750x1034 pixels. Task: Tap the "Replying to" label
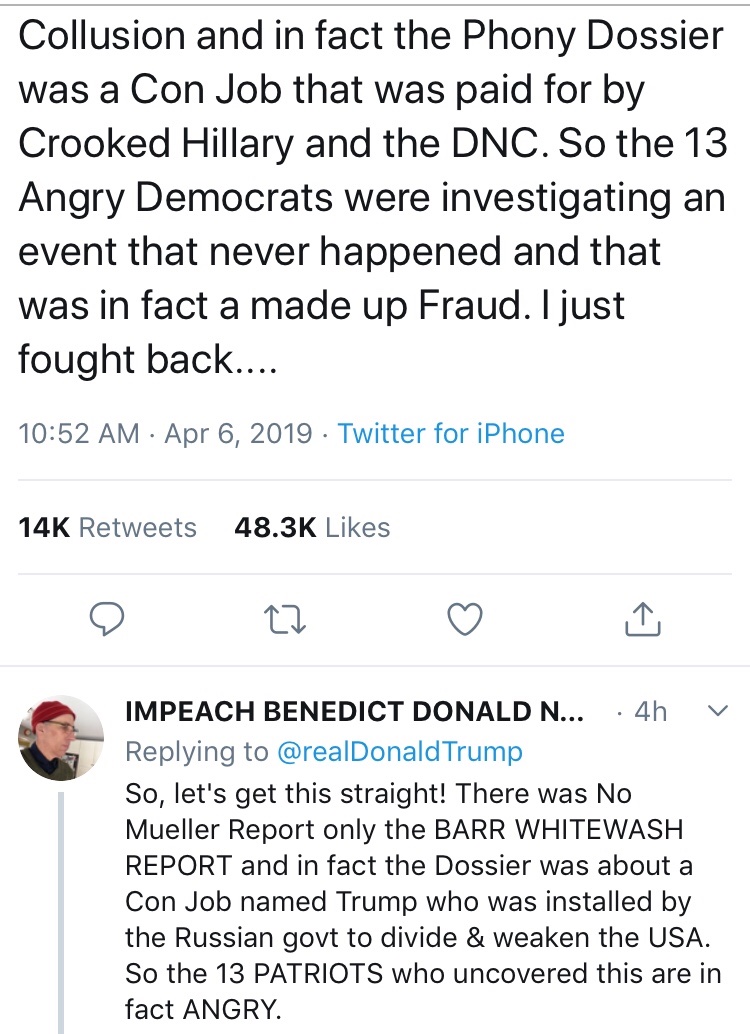point(197,752)
